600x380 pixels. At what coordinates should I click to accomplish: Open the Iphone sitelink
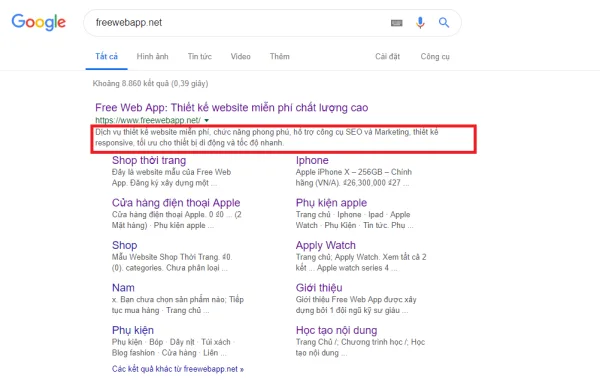(x=312, y=160)
